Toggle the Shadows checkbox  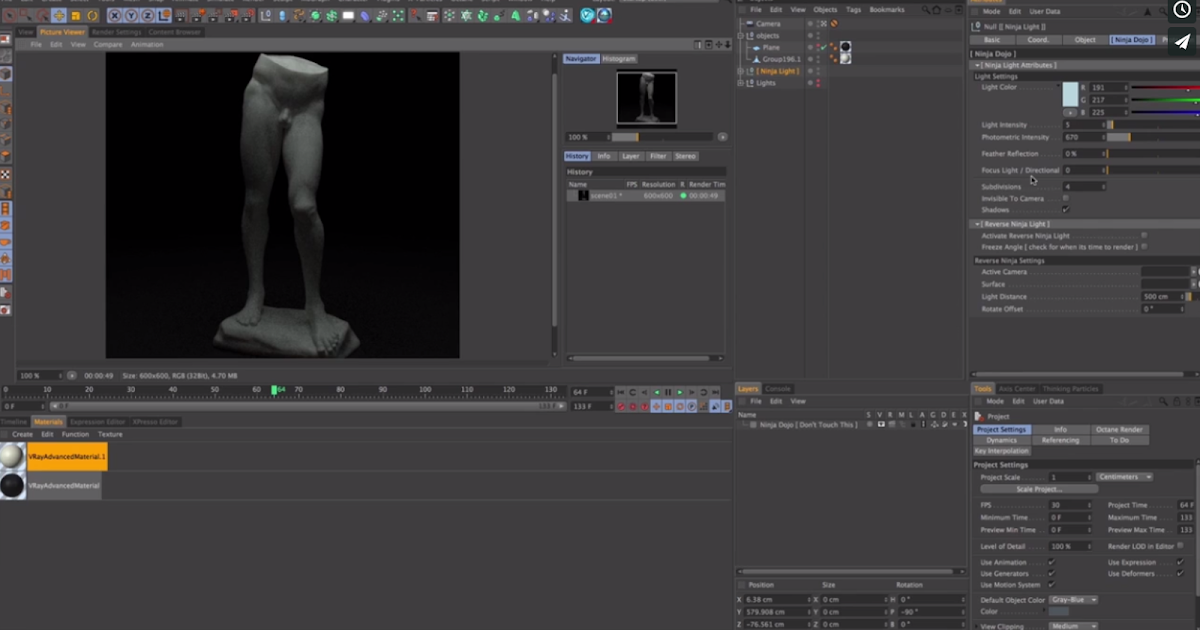(1065, 210)
